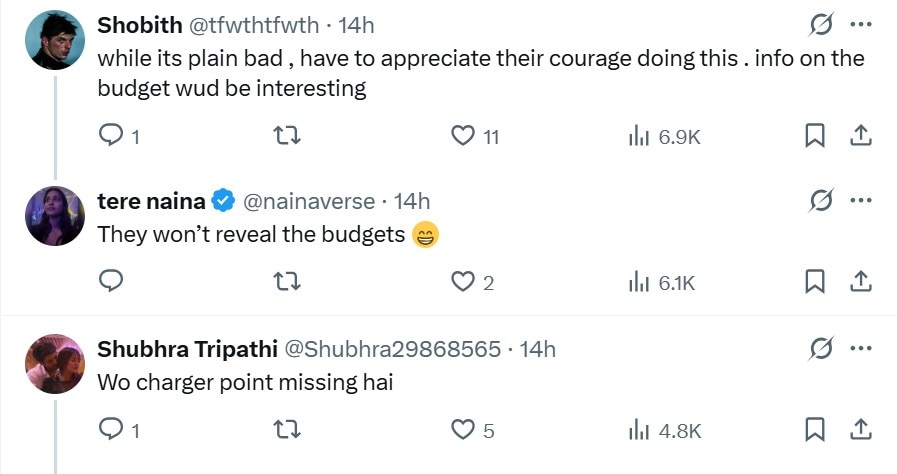The image size is (897, 474).
Task: Bookmark Shubhra Tripathi's tweet
Action: pos(815,430)
